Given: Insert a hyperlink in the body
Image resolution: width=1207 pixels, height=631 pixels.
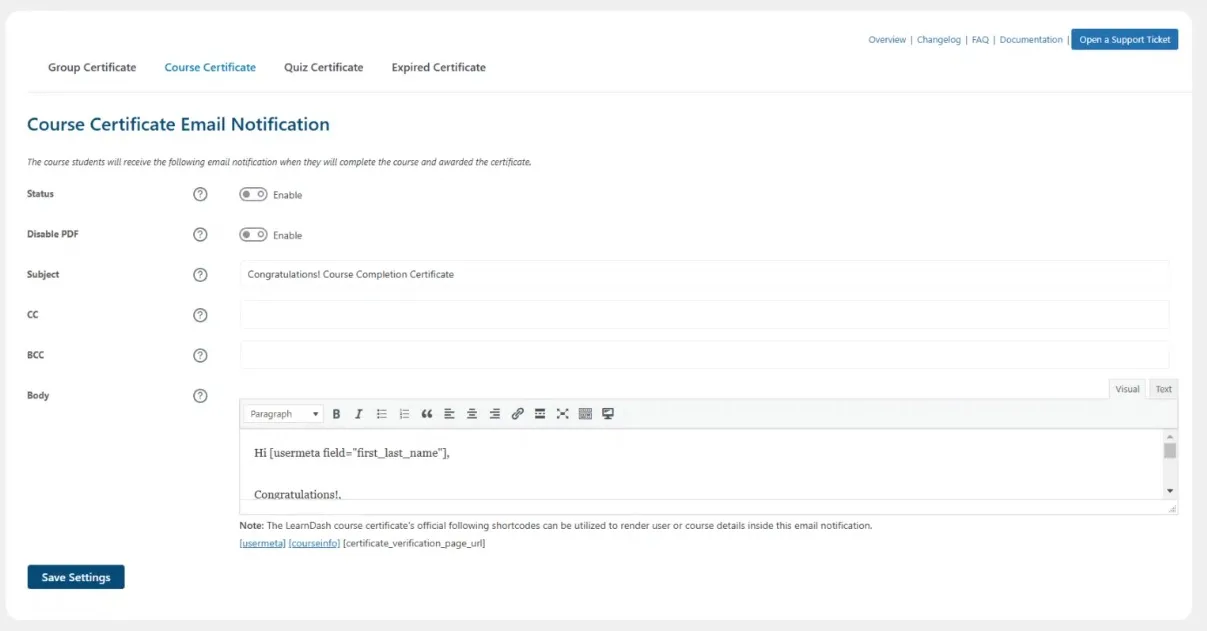Looking at the screenshot, I should pyautogui.click(x=517, y=413).
